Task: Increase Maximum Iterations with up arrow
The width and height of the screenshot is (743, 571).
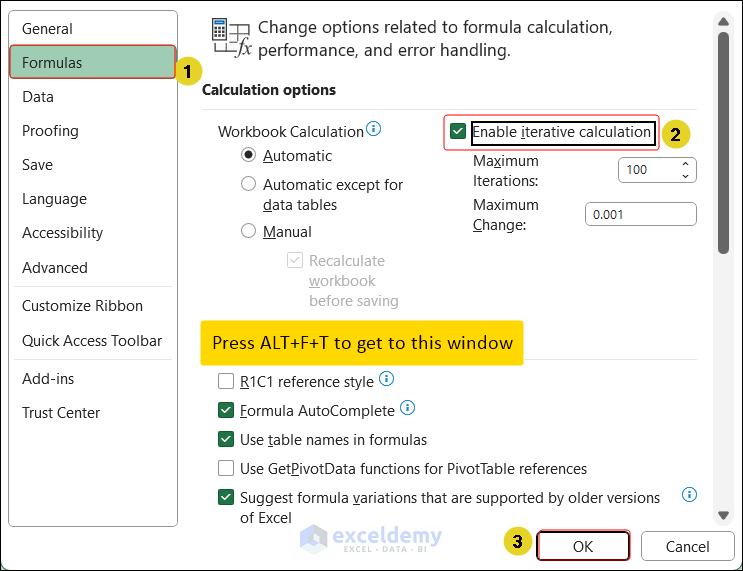Action: (x=686, y=164)
